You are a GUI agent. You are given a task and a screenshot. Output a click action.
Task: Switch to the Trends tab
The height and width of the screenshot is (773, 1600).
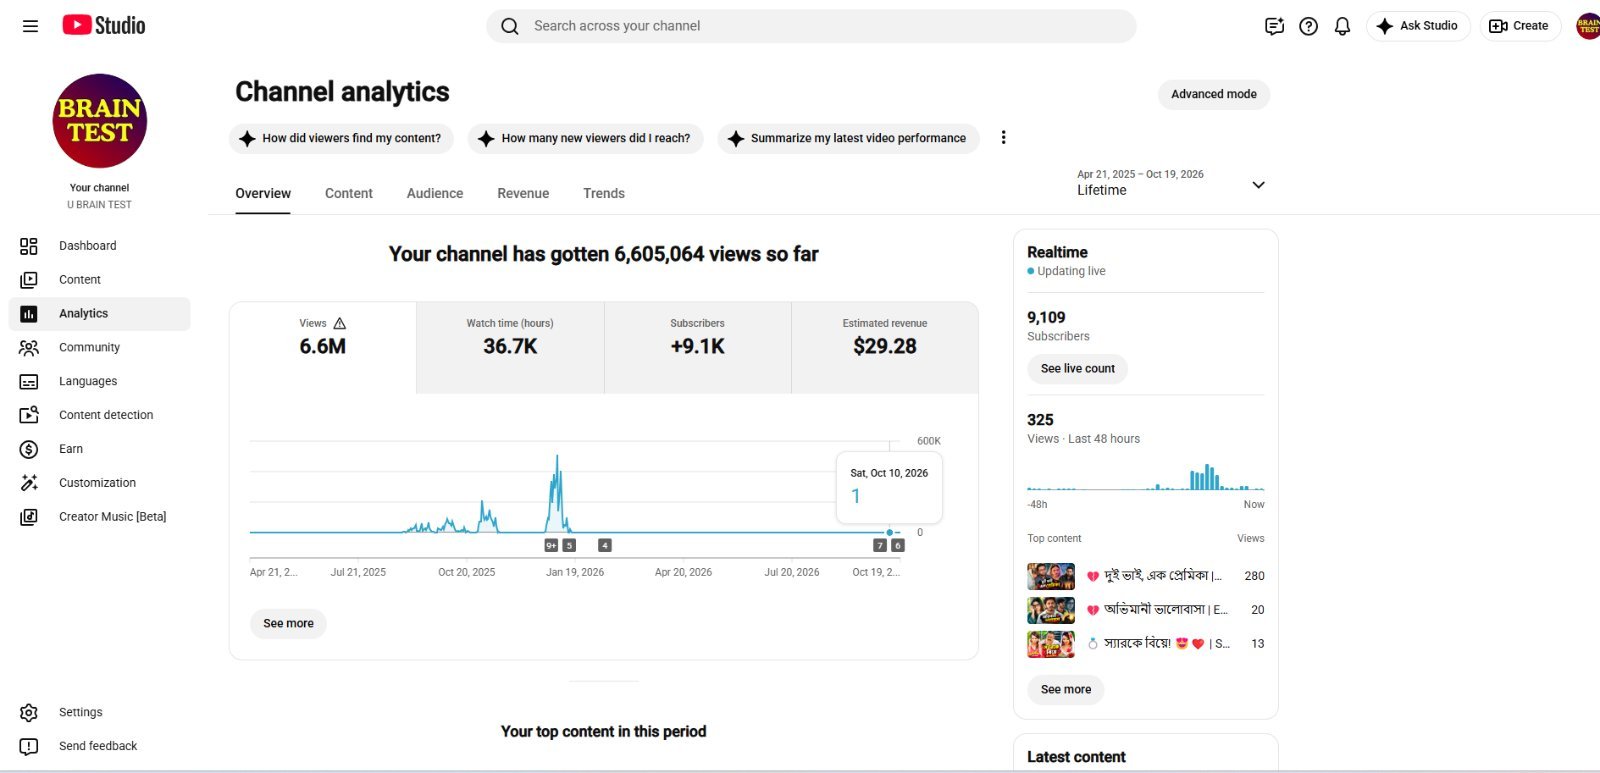[604, 194]
